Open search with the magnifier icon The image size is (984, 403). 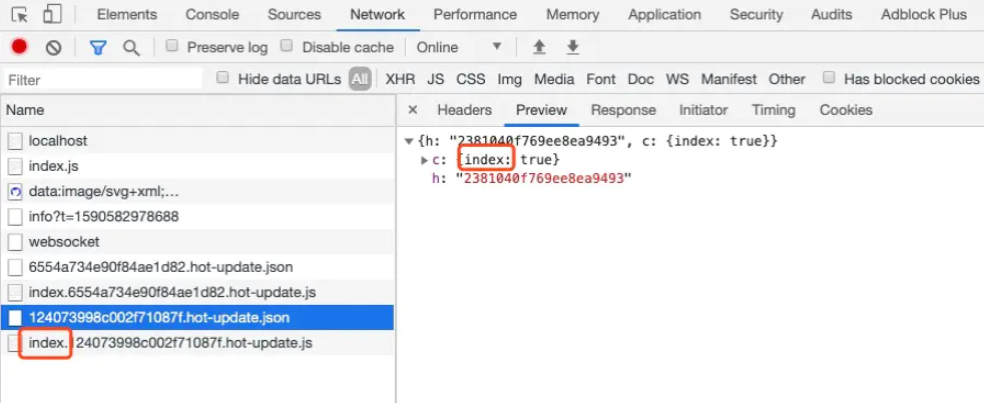click(x=131, y=48)
